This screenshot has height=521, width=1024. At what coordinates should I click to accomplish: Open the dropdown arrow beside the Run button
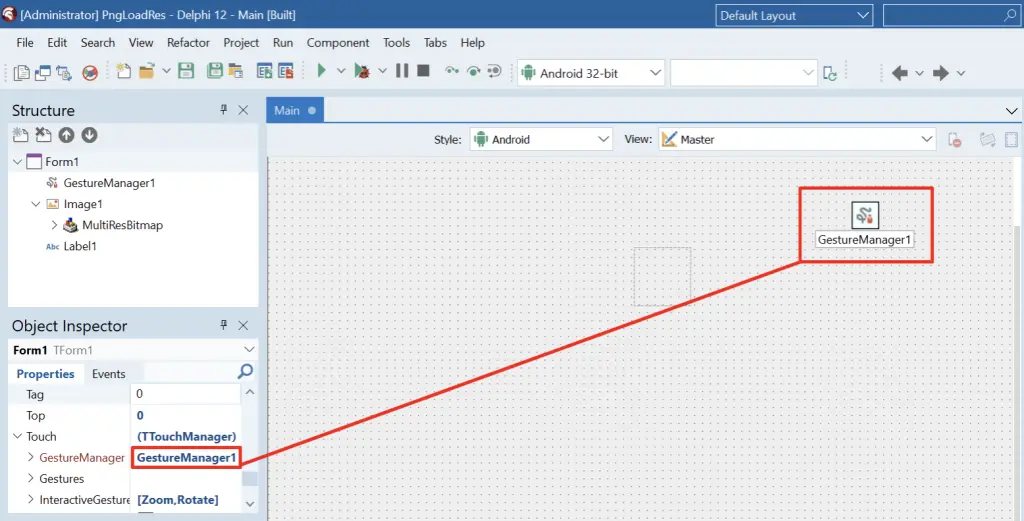[x=341, y=71]
